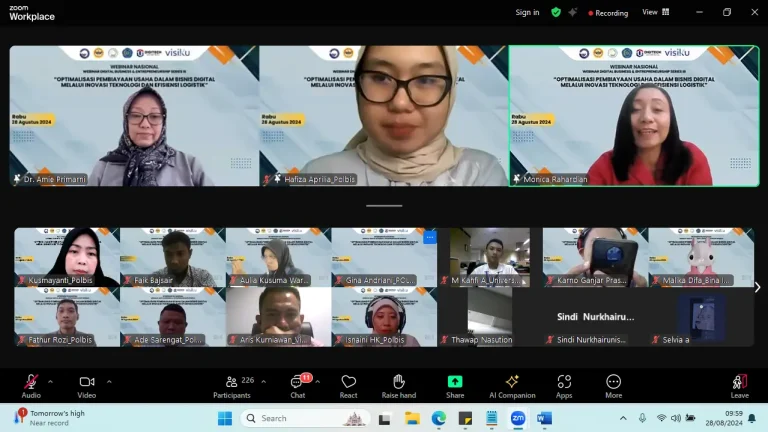Select Fathur Rozi_Polbis video tile

(67, 317)
